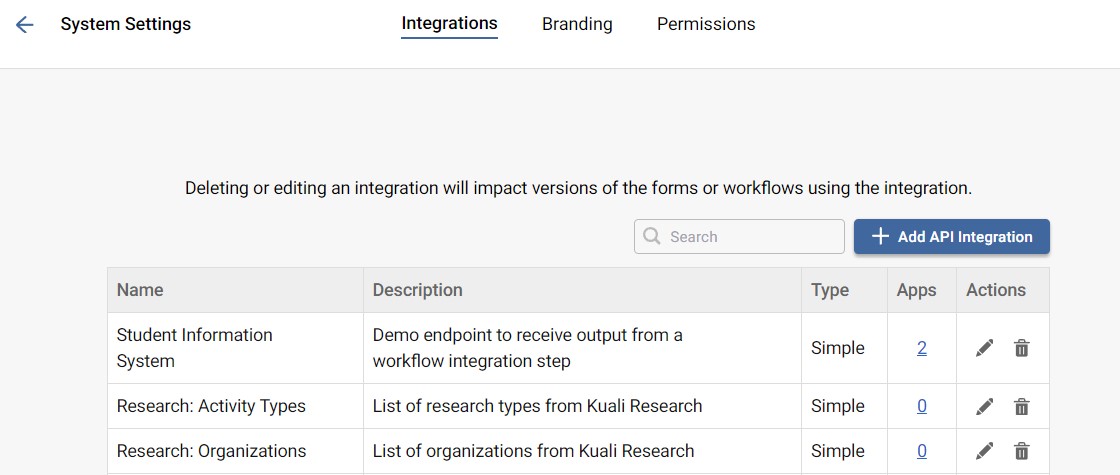
Task: Go to the Permissions tab
Action: click(x=706, y=24)
